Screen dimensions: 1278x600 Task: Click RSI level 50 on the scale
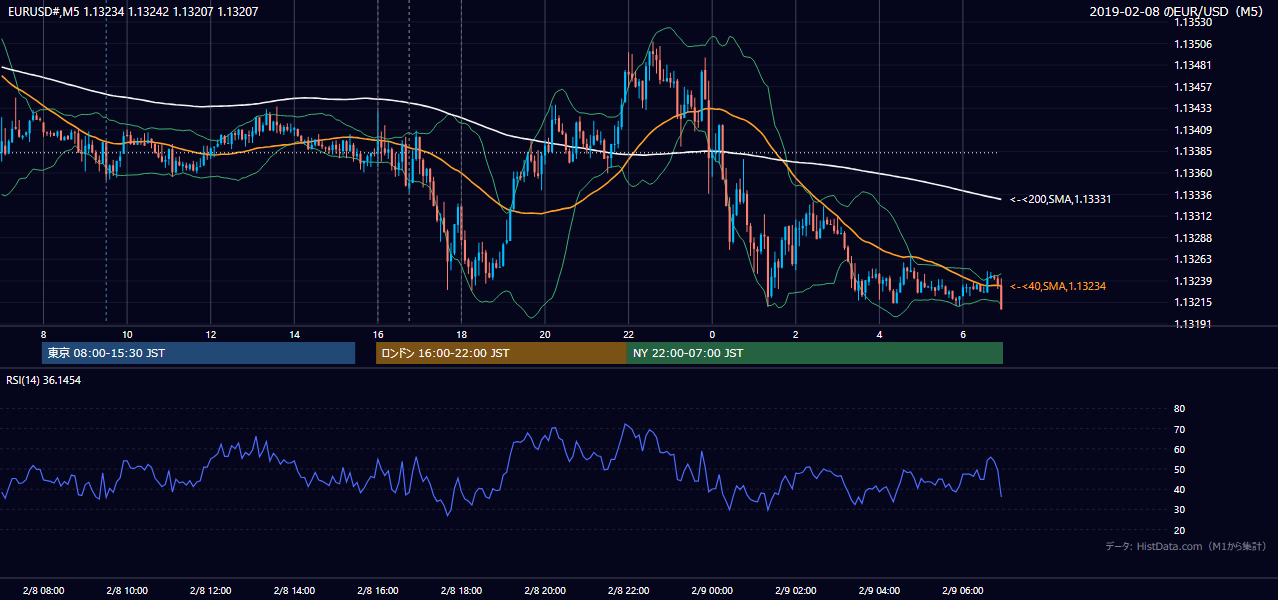point(1179,469)
